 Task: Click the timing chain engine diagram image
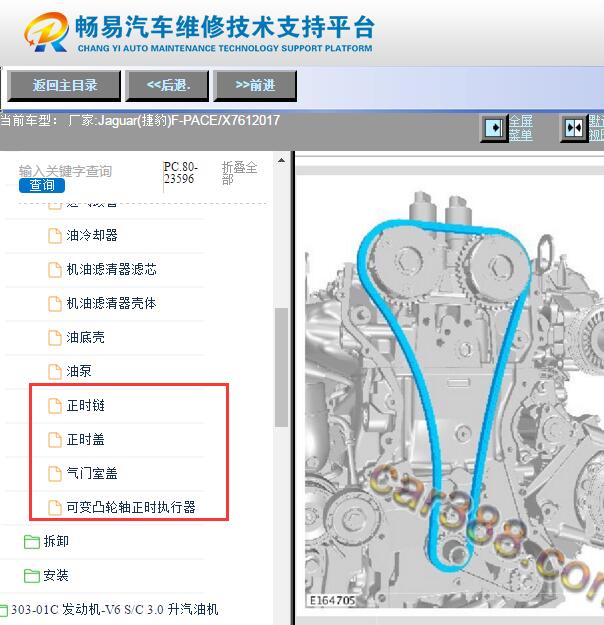pos(454,400)
